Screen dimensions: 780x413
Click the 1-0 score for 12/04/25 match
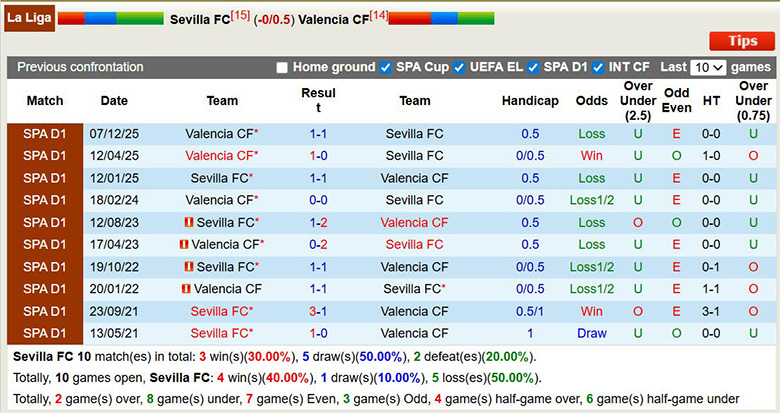pos(318,156)
